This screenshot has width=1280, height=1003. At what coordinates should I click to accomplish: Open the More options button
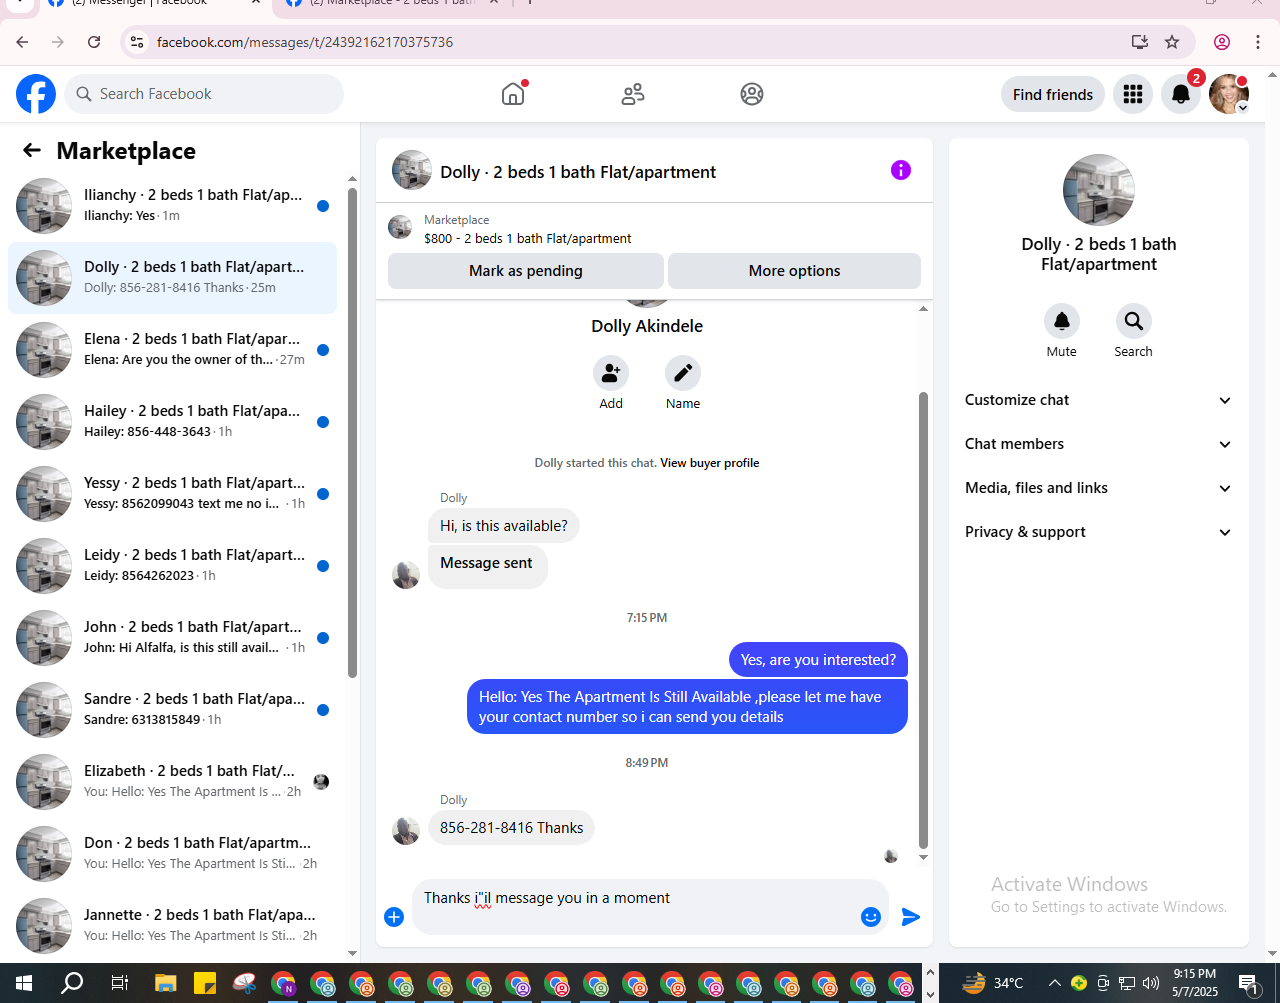794,271
